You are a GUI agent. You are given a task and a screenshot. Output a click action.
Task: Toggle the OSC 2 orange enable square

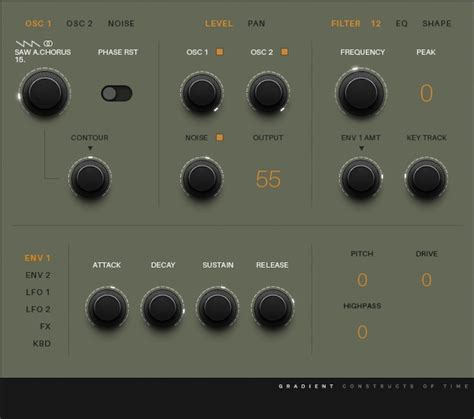(284, 52)
